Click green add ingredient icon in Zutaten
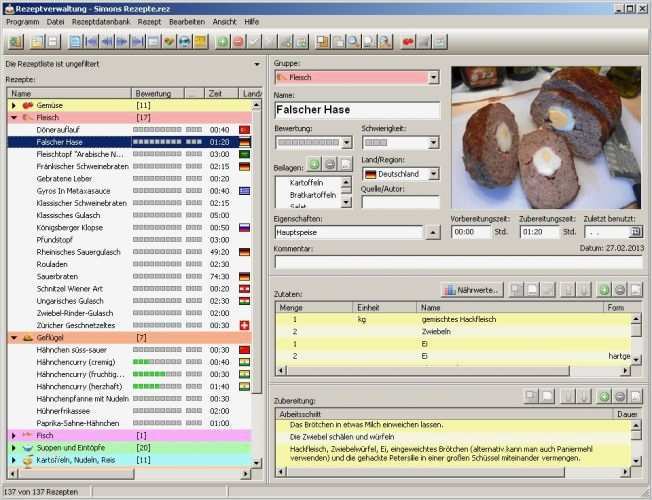Screen dimensions: 652x500 click(603, 289)
